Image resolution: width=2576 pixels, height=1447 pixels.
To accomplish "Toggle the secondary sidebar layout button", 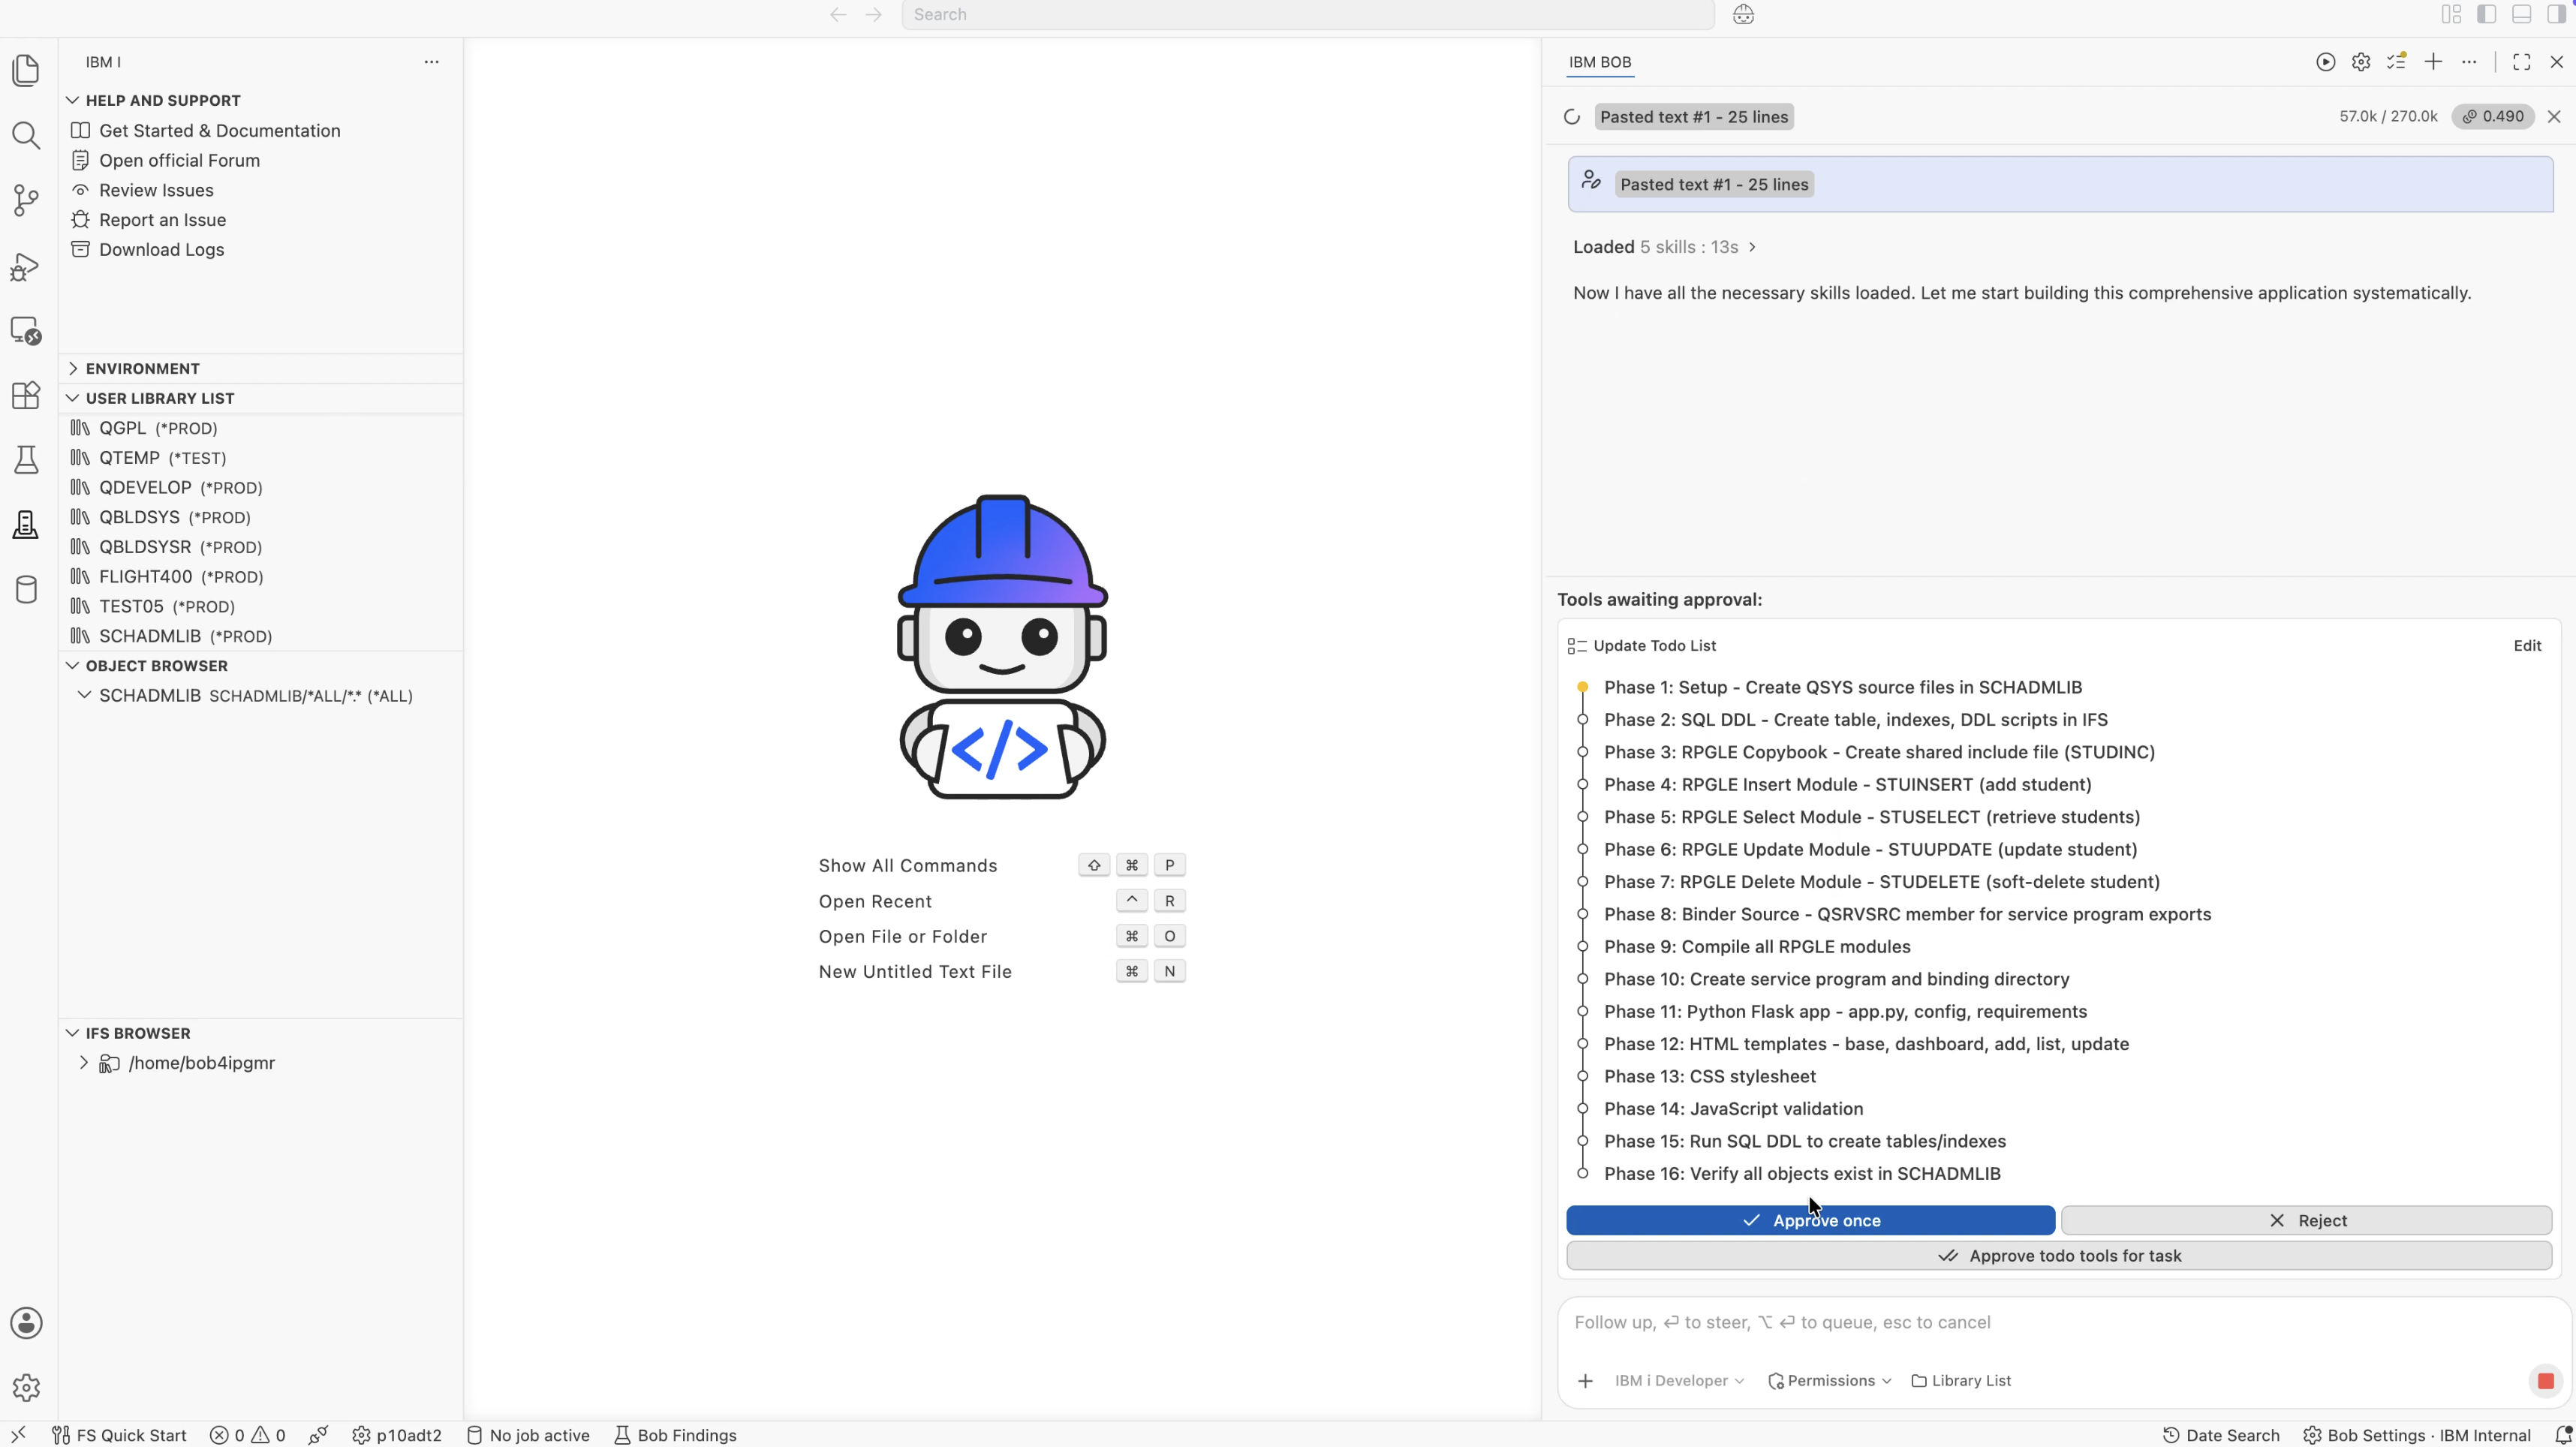I will click(x=2556, y=15).
